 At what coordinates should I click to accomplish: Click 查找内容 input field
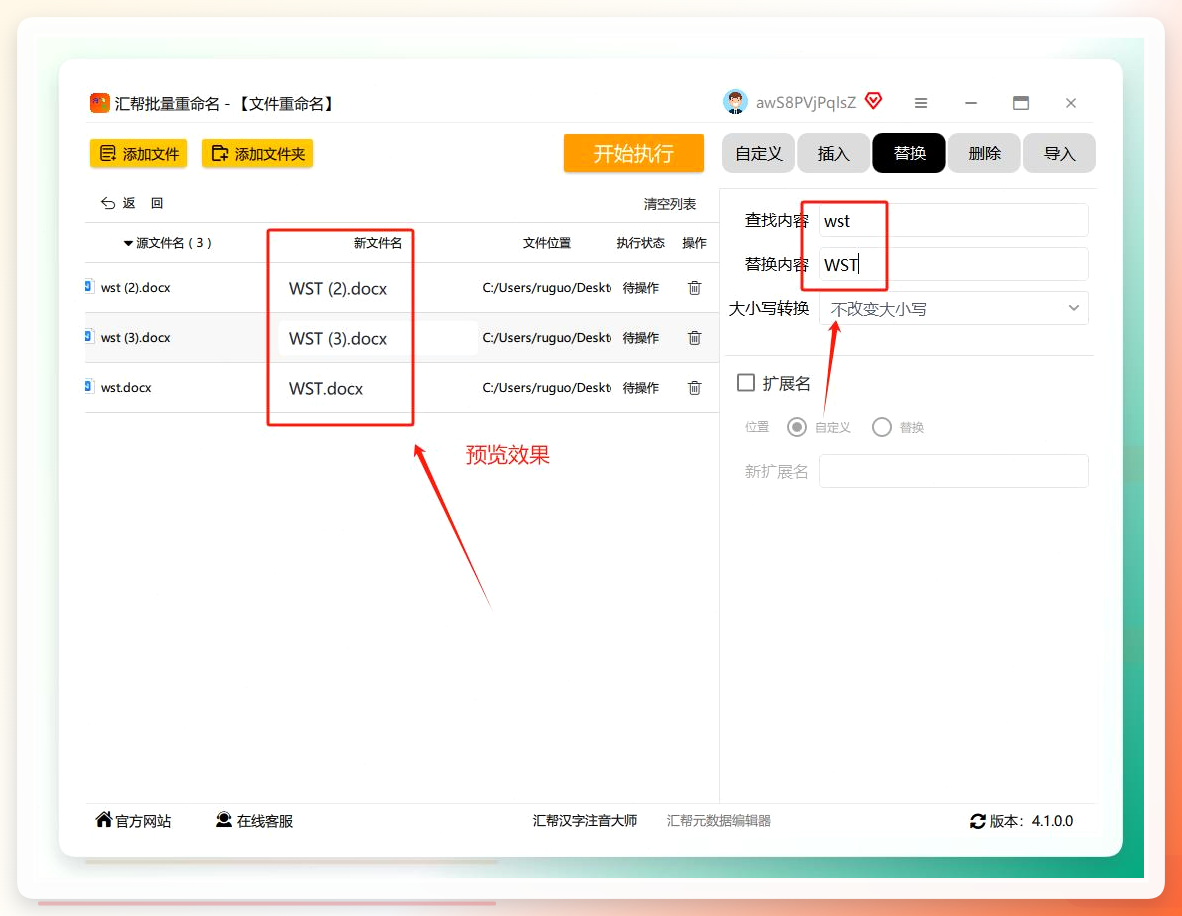[954, 221]
